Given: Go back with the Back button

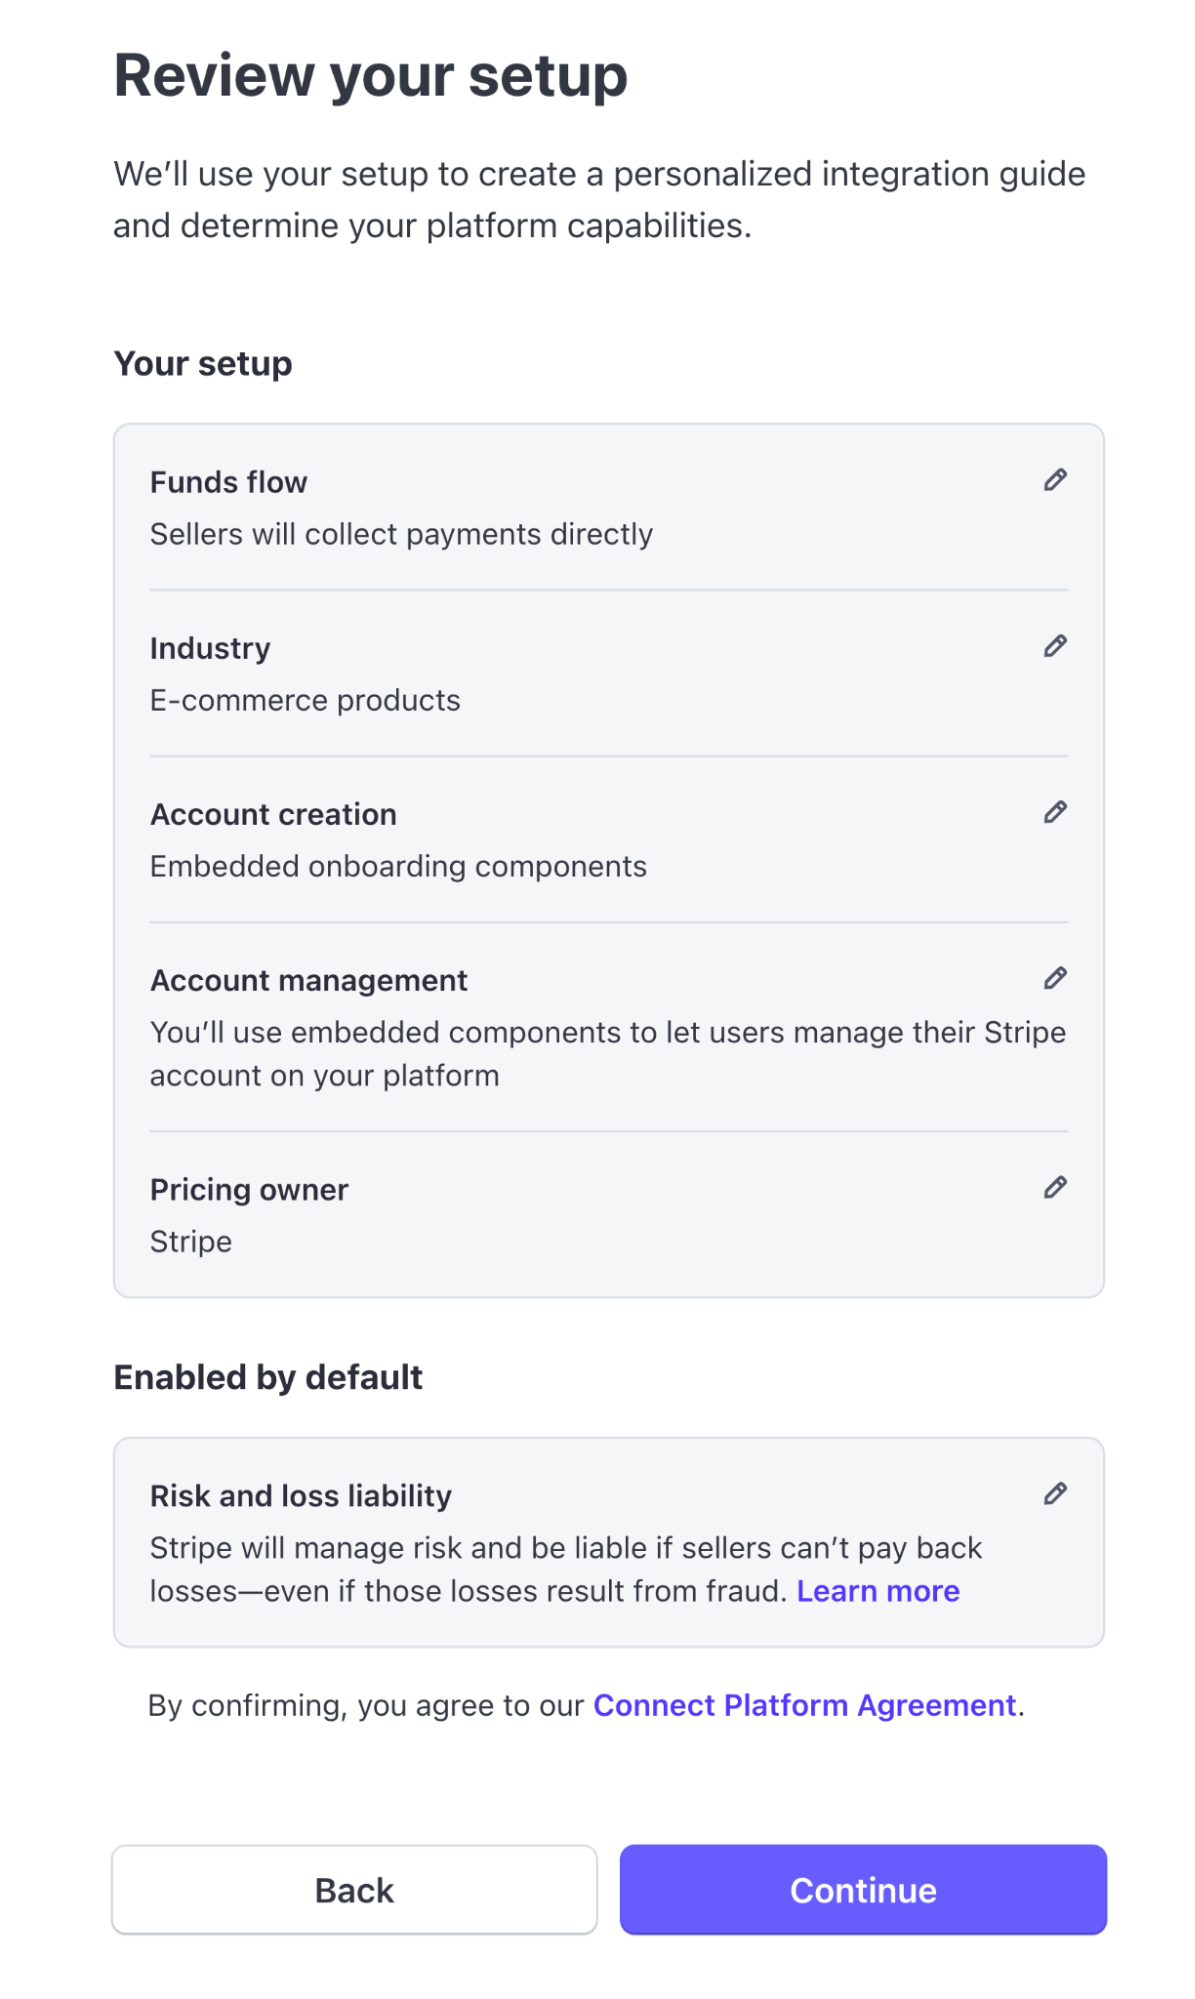Looking at the screenshot, I should (x=354, y=1890).
